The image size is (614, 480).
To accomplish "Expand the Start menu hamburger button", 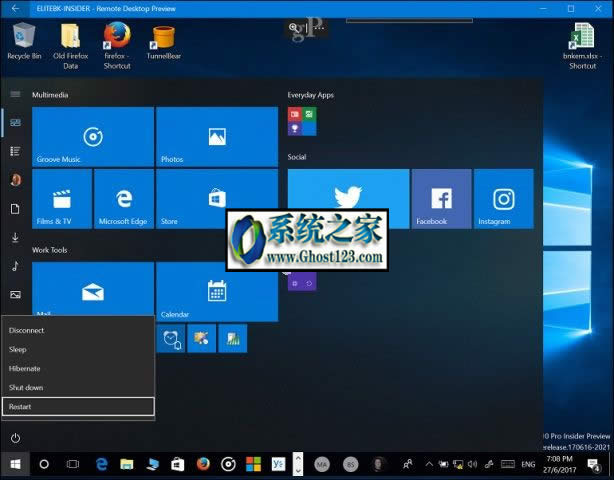I will coord(15,94).
